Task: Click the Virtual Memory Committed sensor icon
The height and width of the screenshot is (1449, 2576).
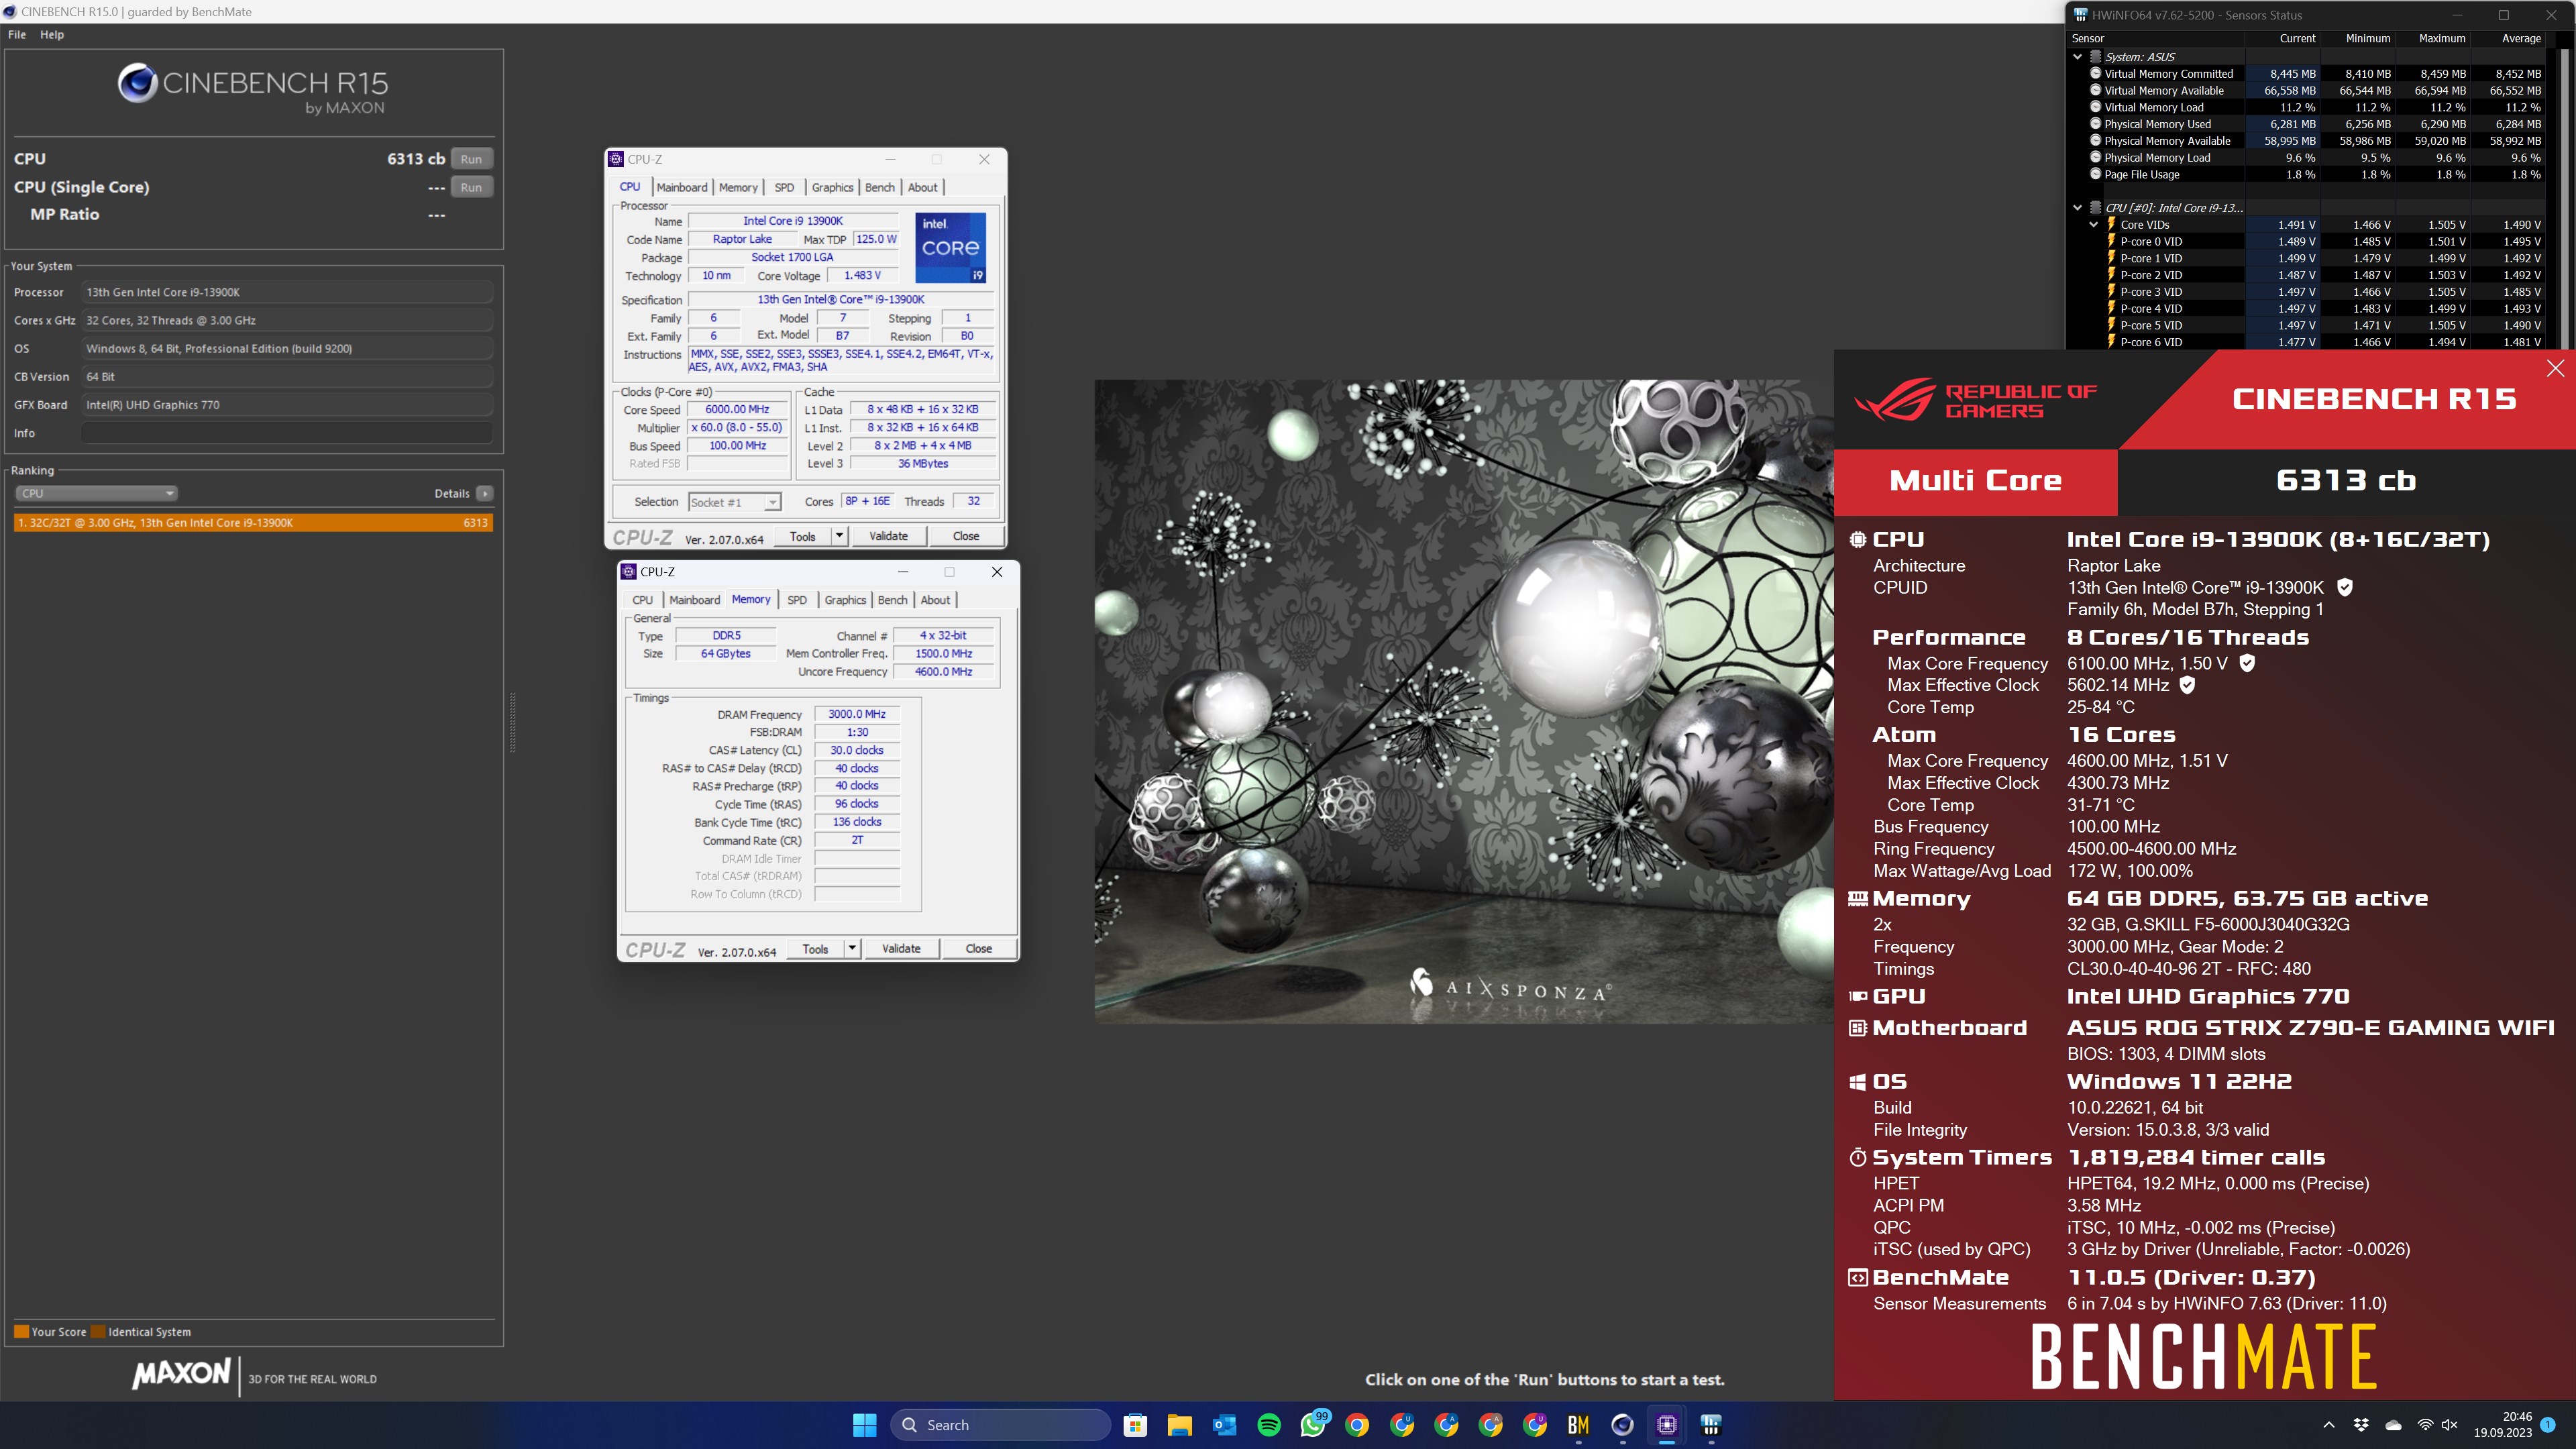Action: [2095, 73]
